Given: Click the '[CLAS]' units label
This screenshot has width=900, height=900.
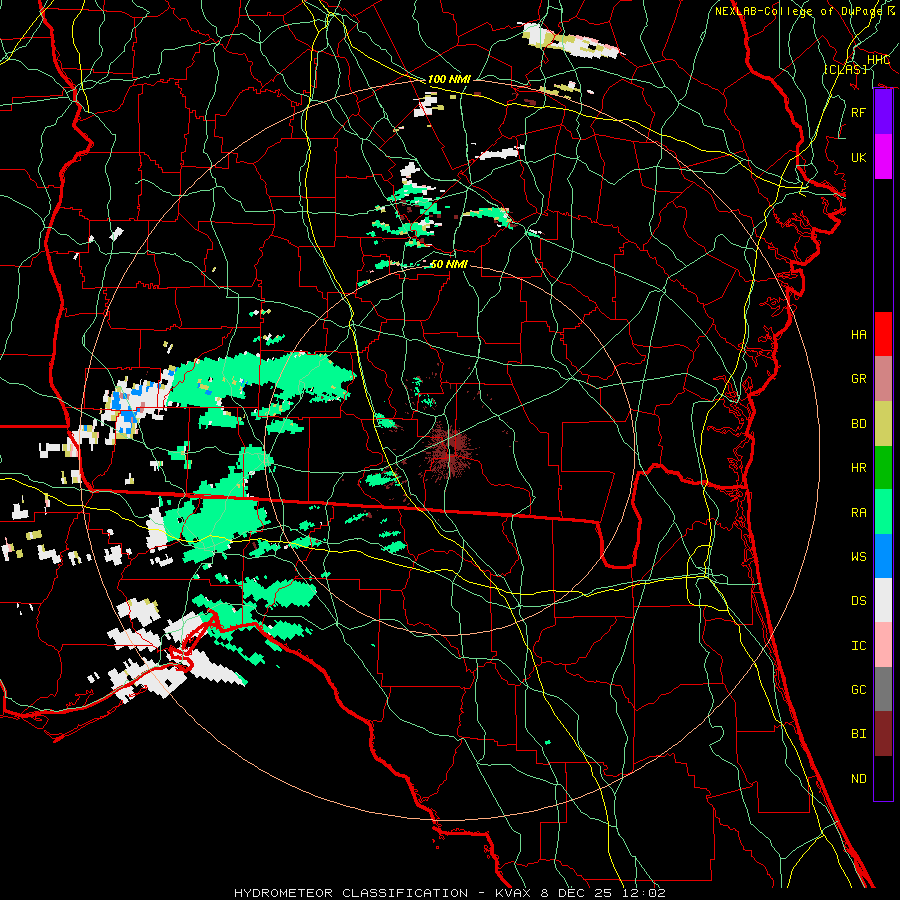Looking at the screenshot, I should click(x=846, y=69).
